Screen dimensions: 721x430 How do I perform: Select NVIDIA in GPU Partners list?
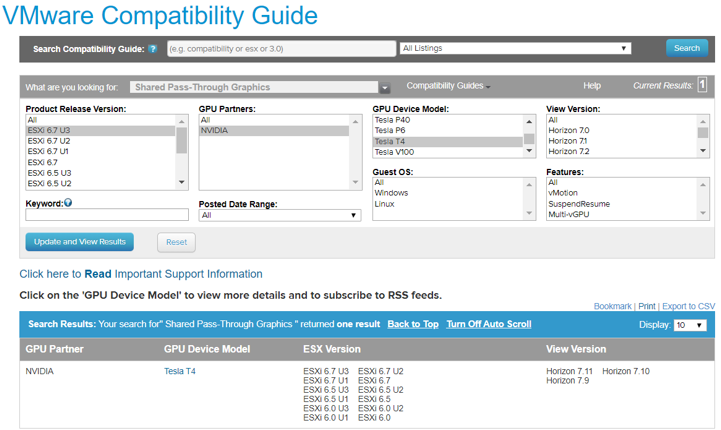coord(274,131)
